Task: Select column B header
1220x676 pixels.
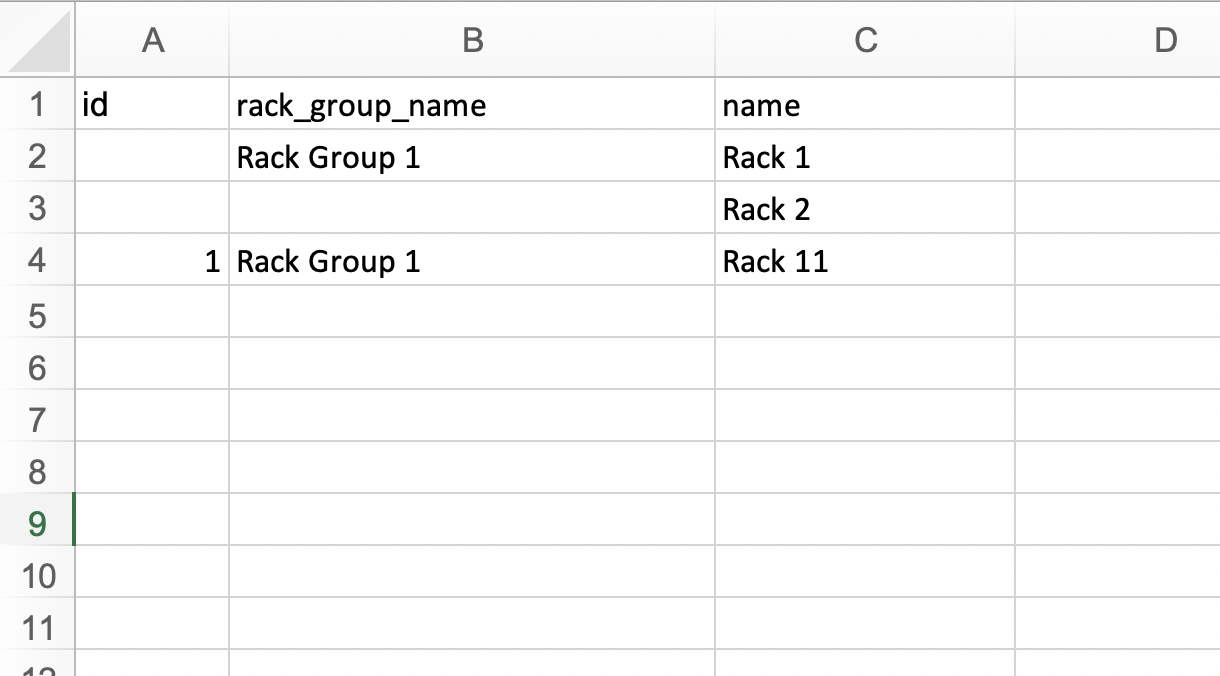Action: 472,39
